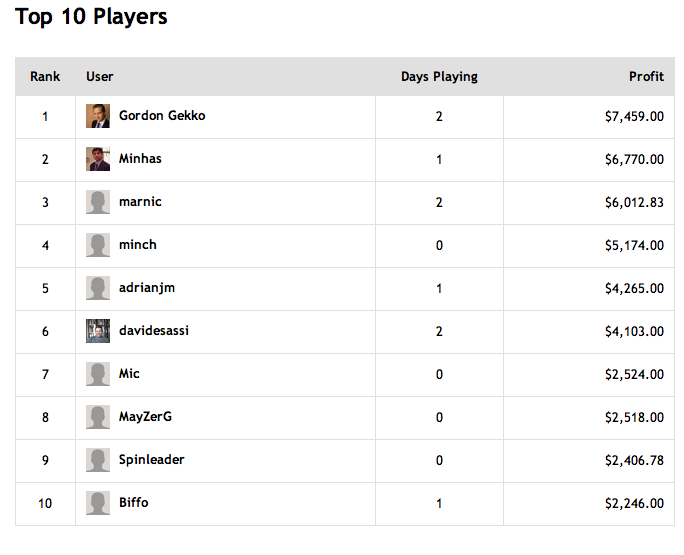Visit davidesassi's profile name link

point(154,330)
